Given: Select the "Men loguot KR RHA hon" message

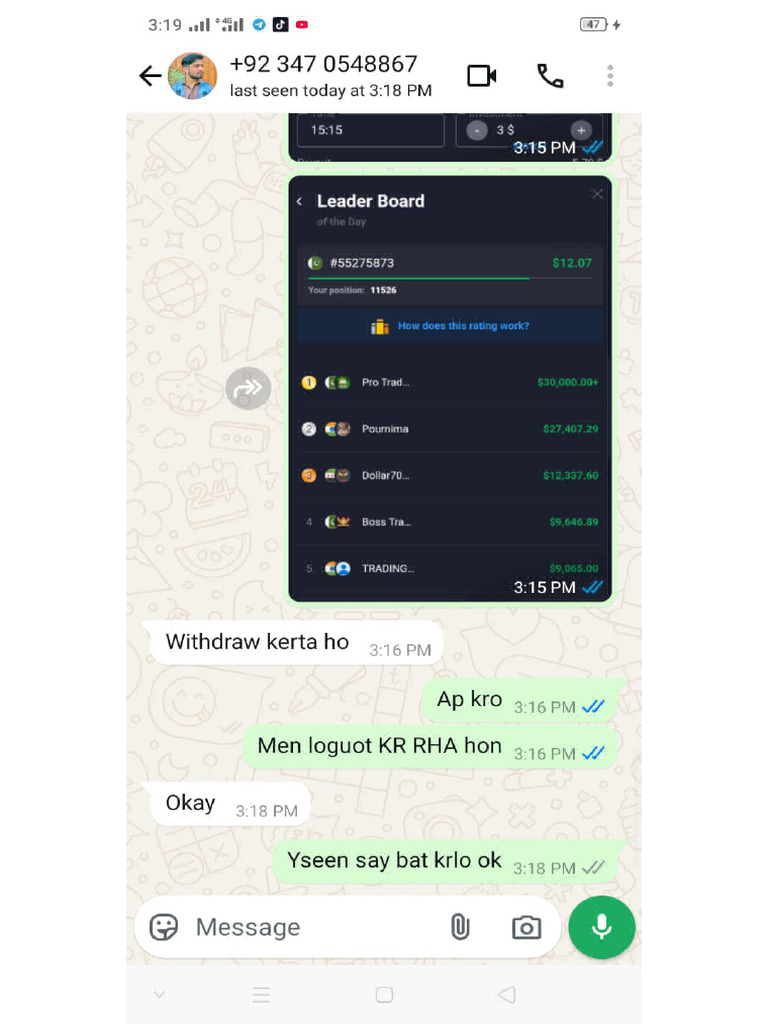Looking at the screenshot, I should tap(430, 746).
